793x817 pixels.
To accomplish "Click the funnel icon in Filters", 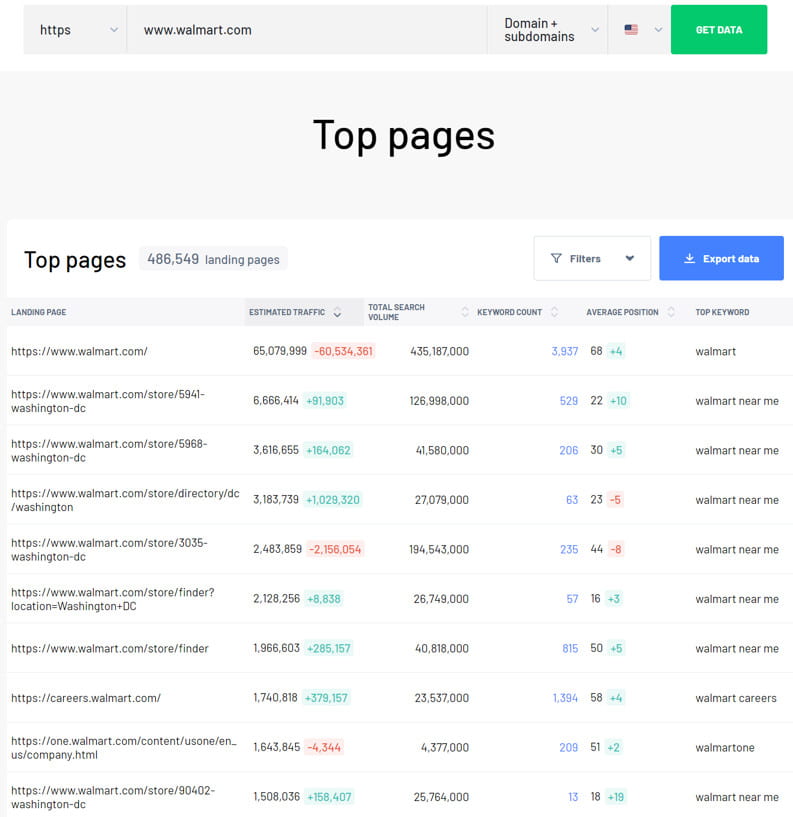I will coord(556,258).
